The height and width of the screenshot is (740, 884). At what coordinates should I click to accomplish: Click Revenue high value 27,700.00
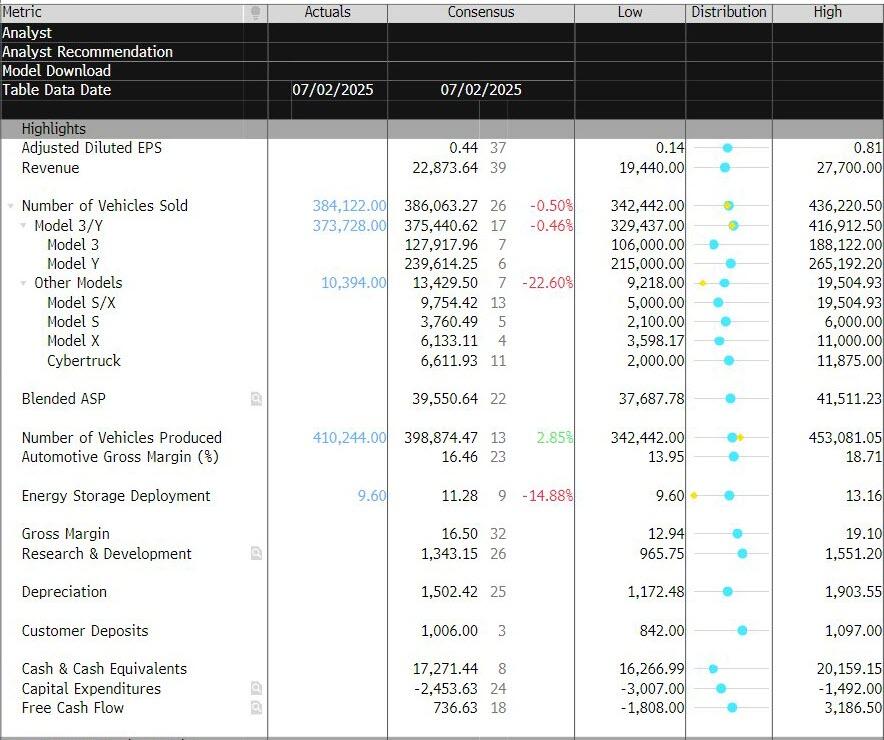click(849, 168)
